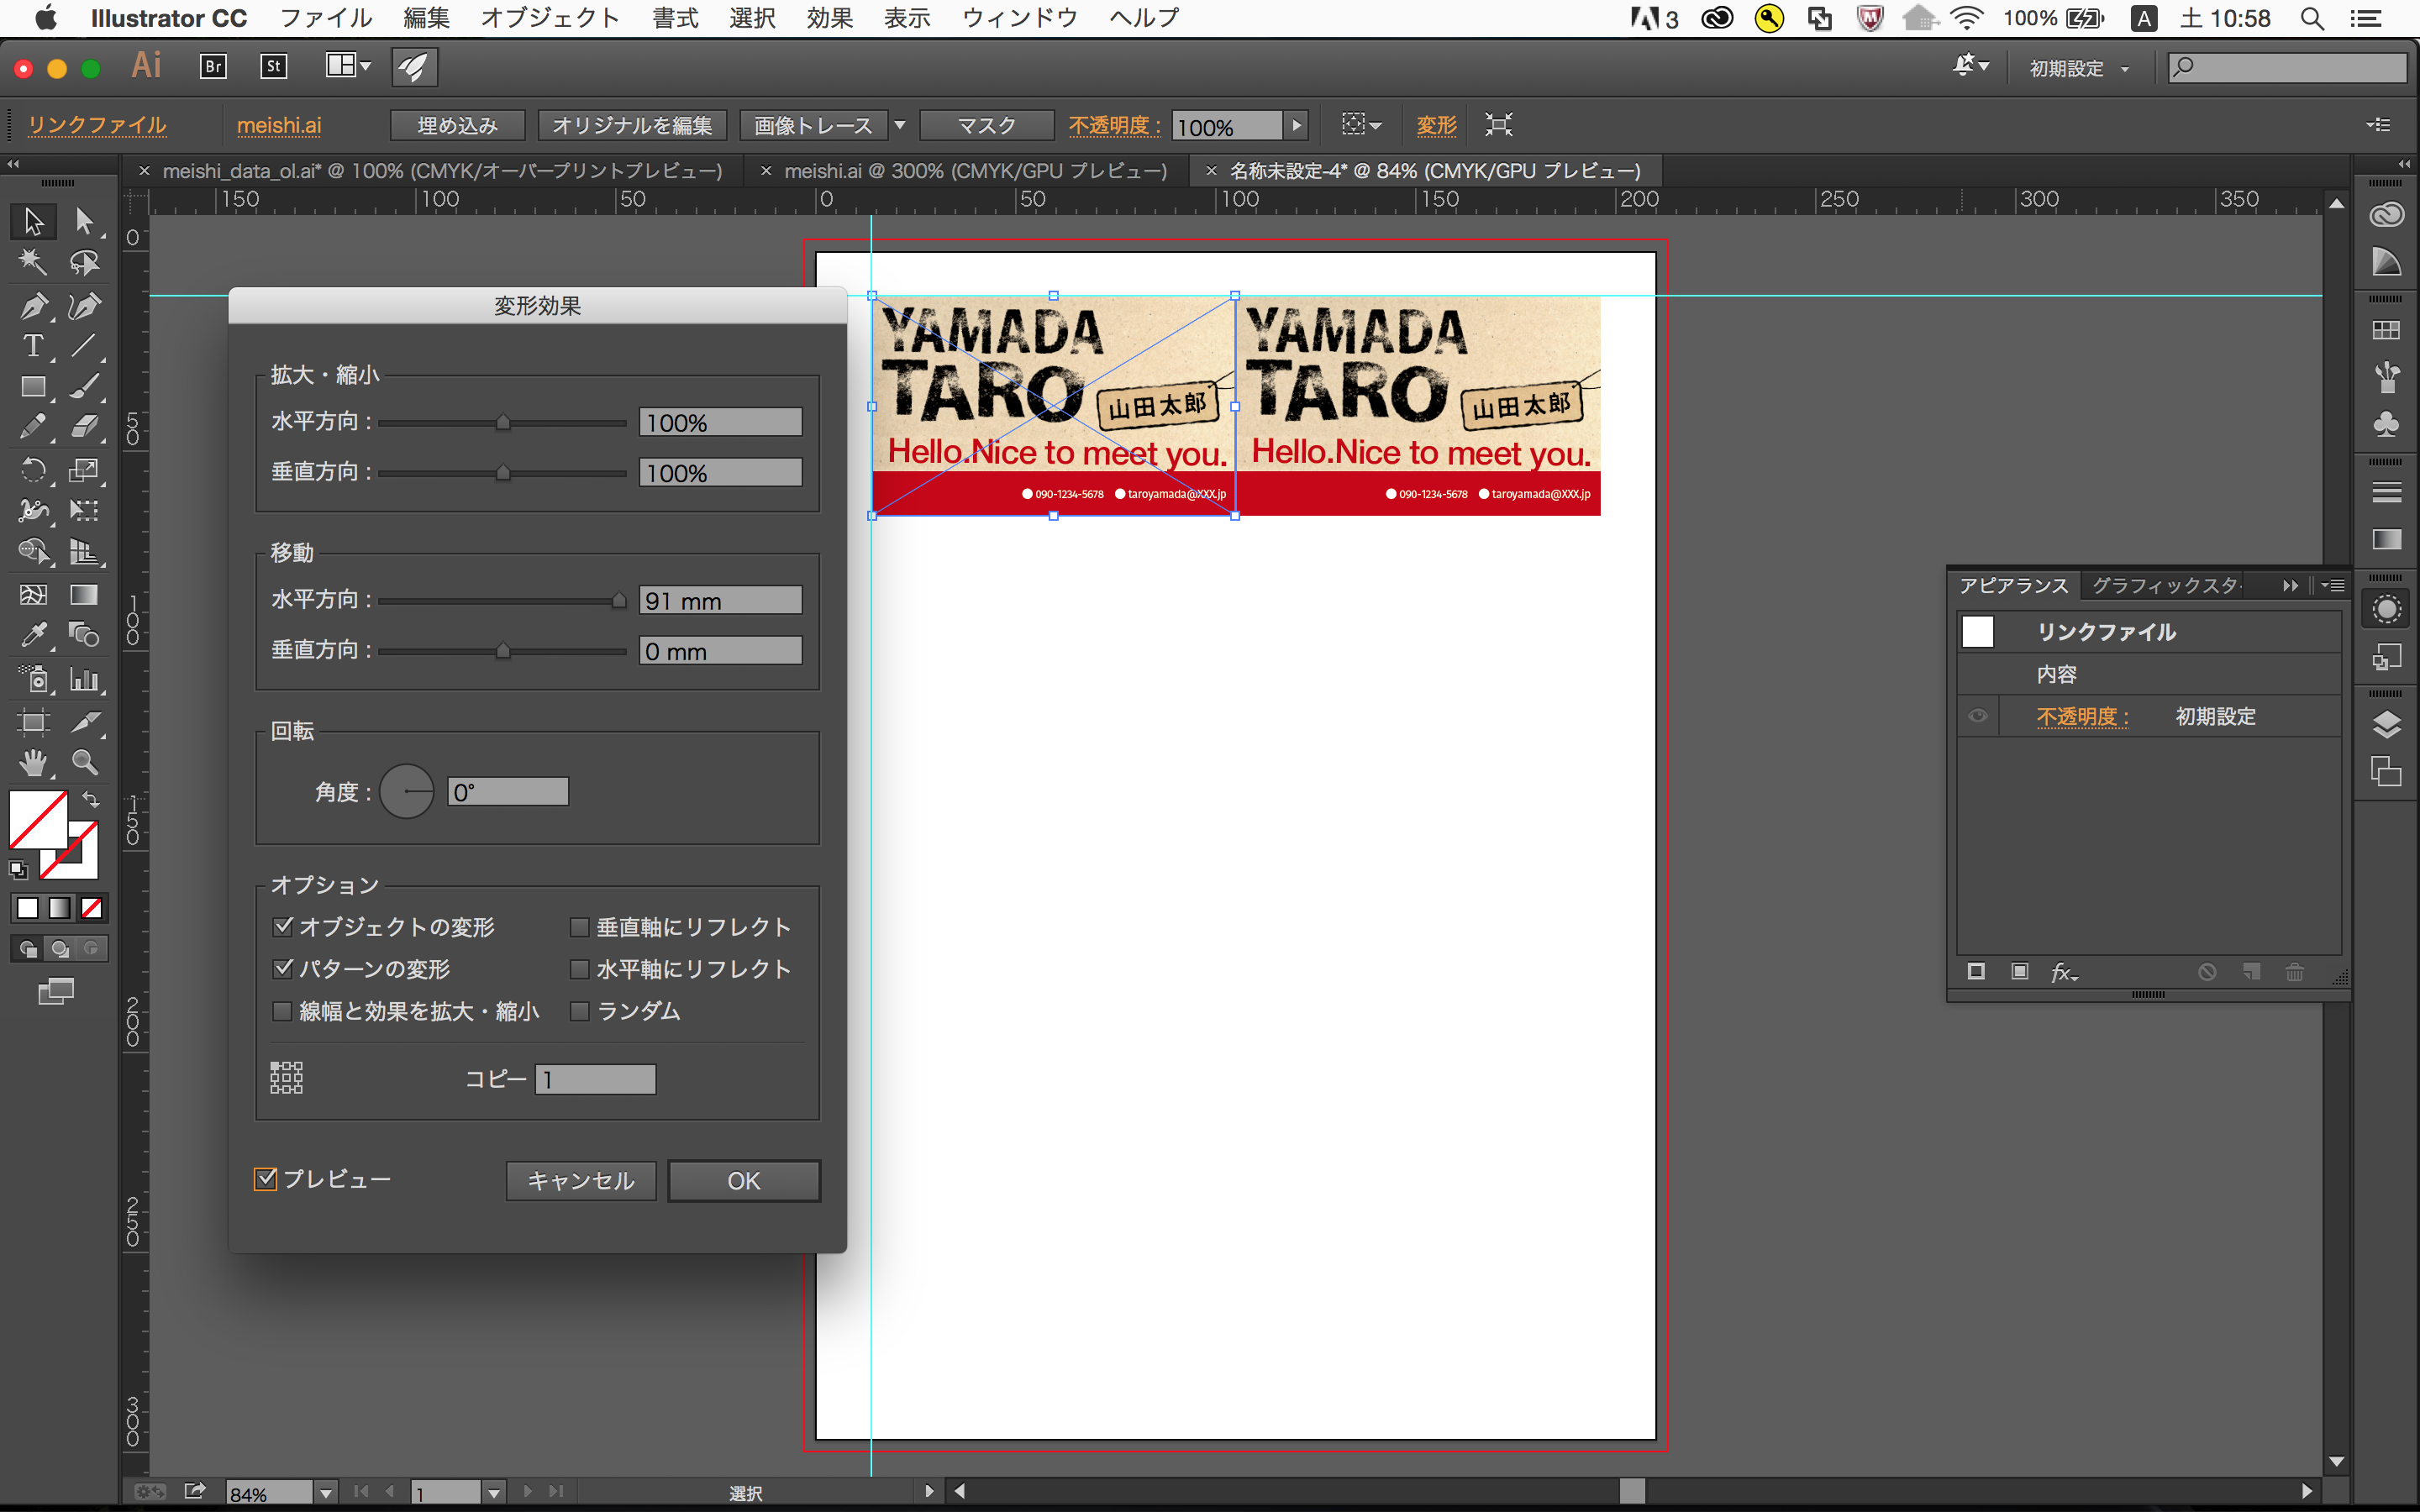Select the Hand tool
The image size is (2420, 1512).
(33, 763)
